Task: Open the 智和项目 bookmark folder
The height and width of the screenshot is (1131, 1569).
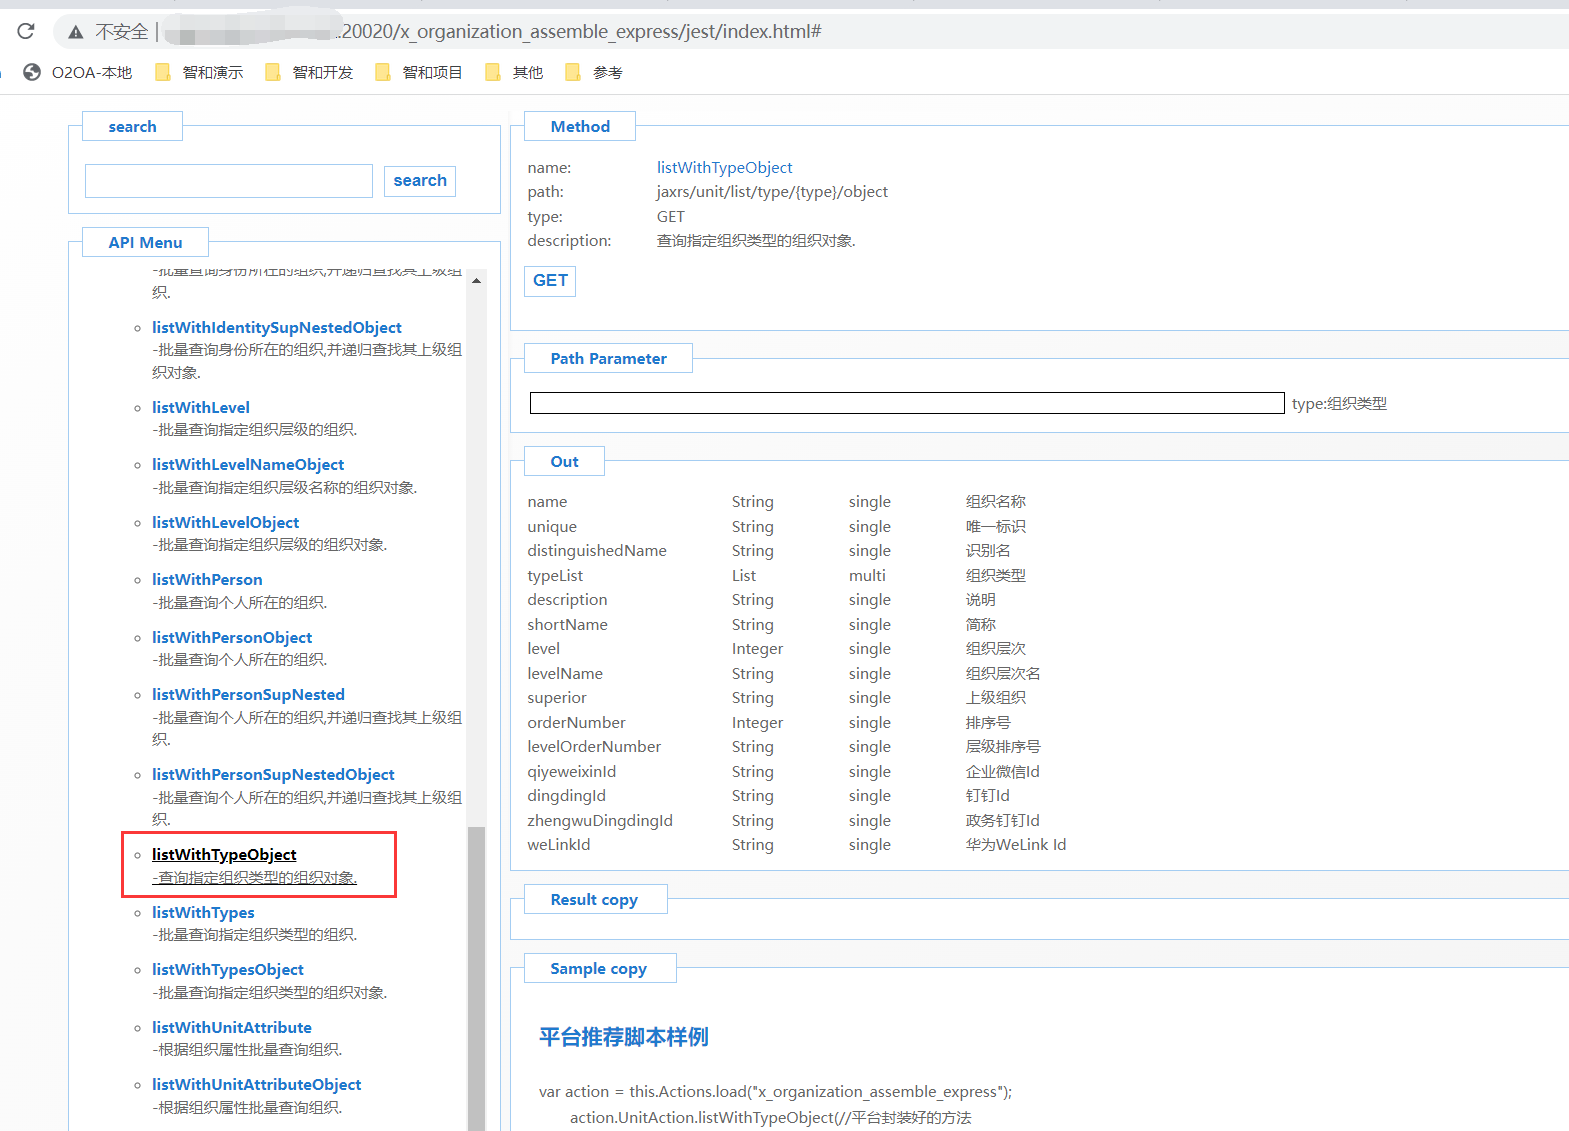Action: [420, 72]
